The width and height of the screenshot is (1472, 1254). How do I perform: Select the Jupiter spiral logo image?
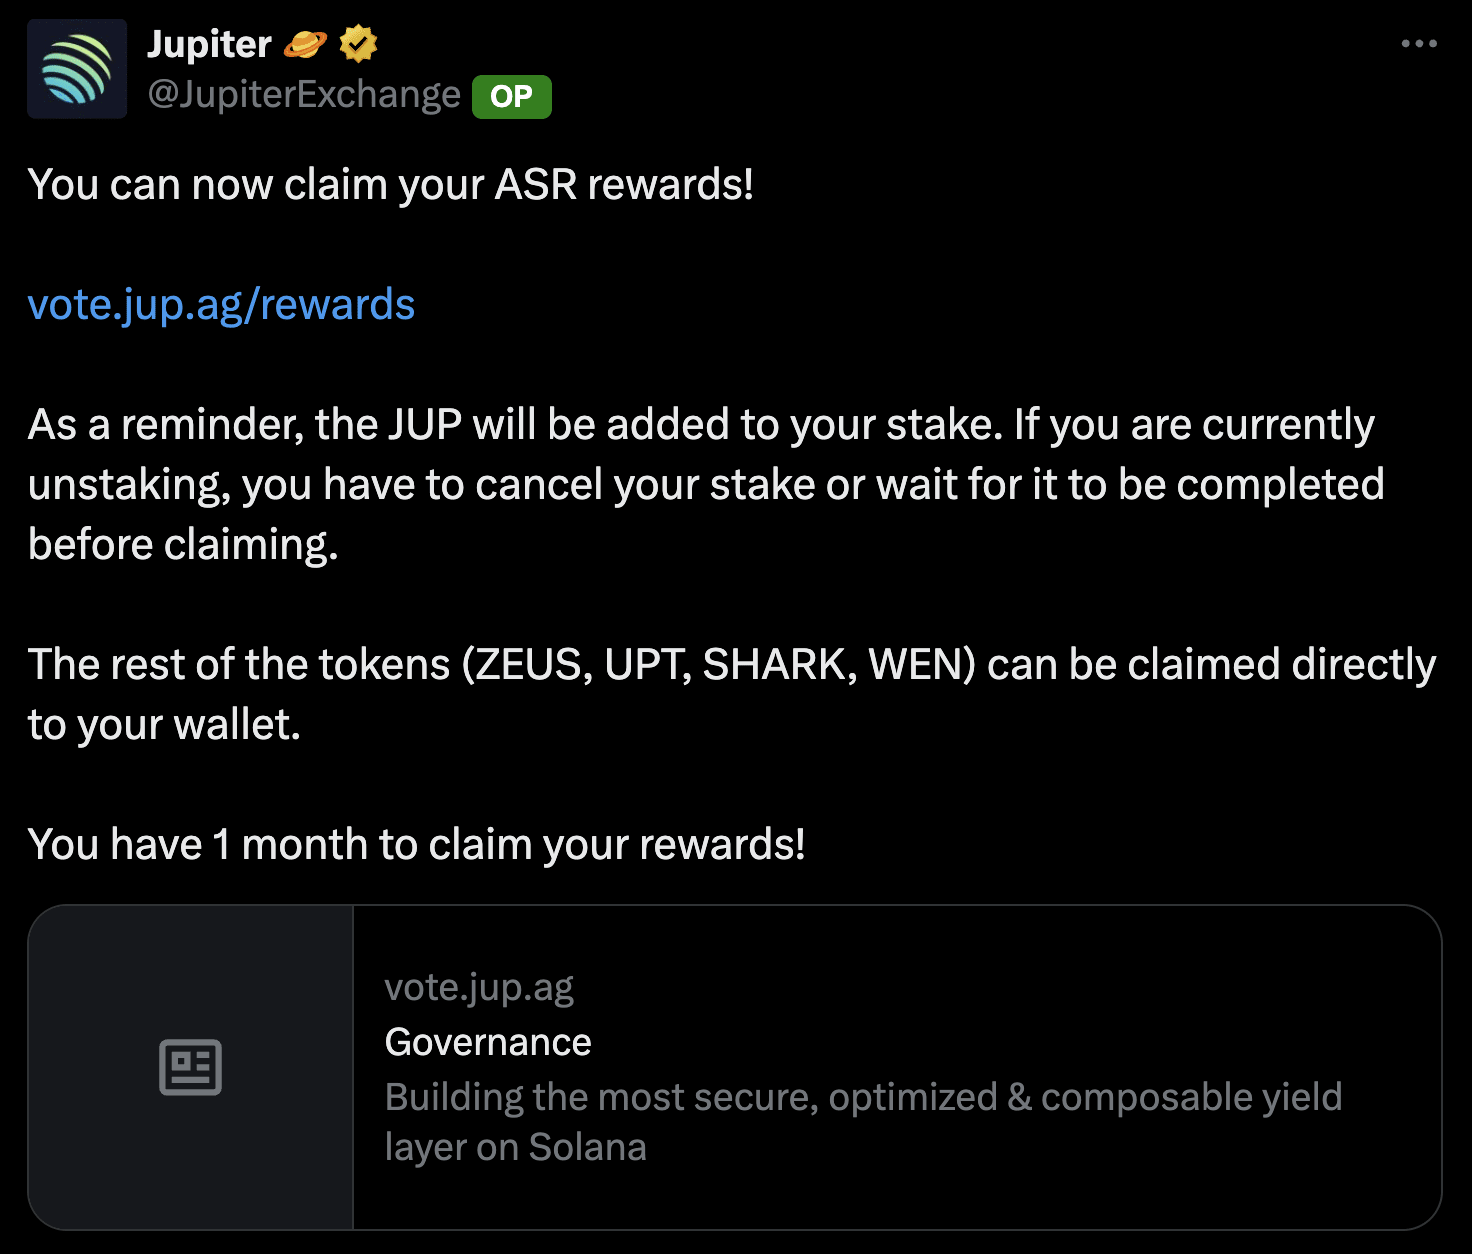[77, 67]
